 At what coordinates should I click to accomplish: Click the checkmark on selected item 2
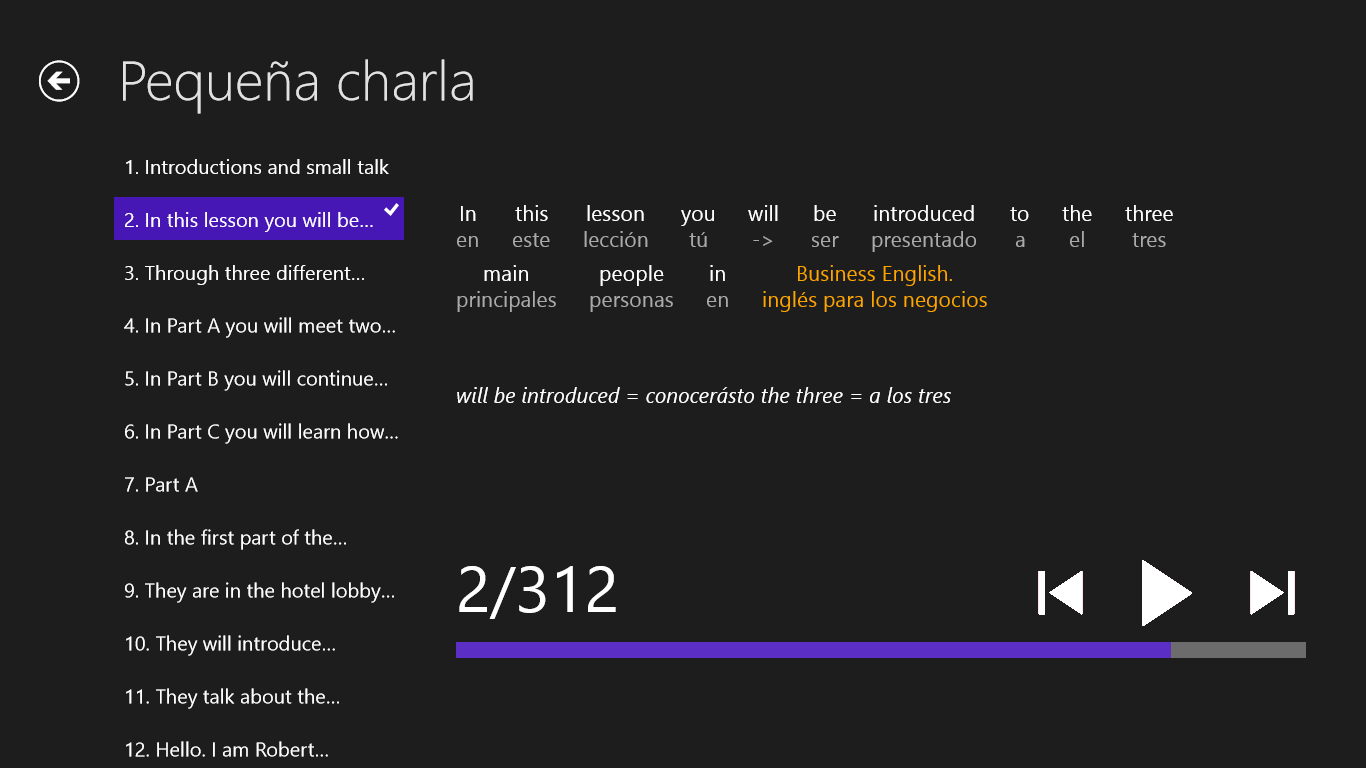(x=392, y=210)
